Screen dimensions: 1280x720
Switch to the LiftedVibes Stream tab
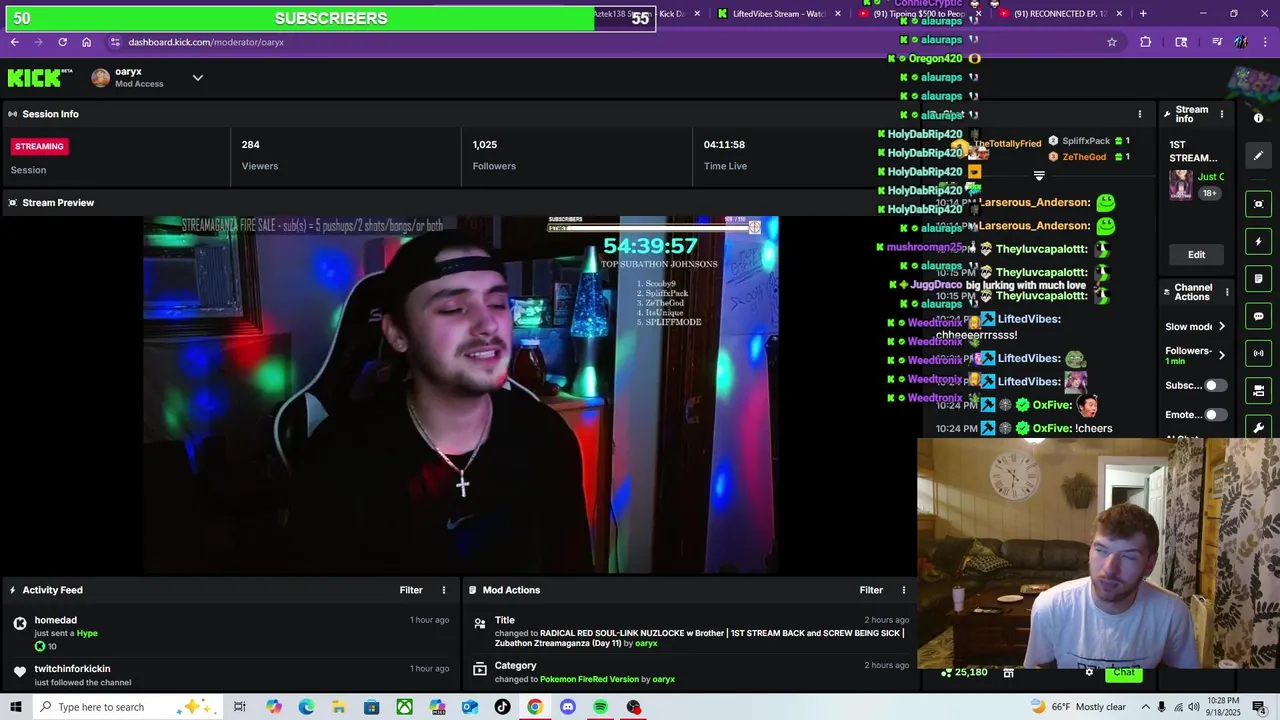click(x=780, y=14)
